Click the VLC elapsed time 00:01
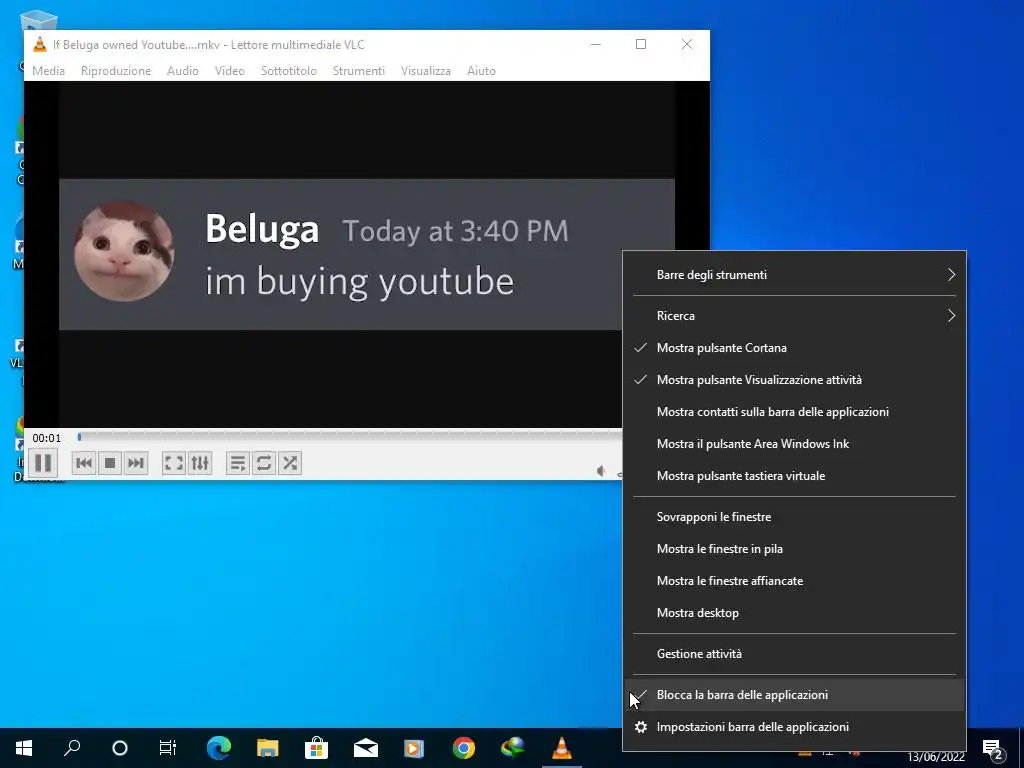Viewport: 1024px width, 768px height. click(46, 438)
